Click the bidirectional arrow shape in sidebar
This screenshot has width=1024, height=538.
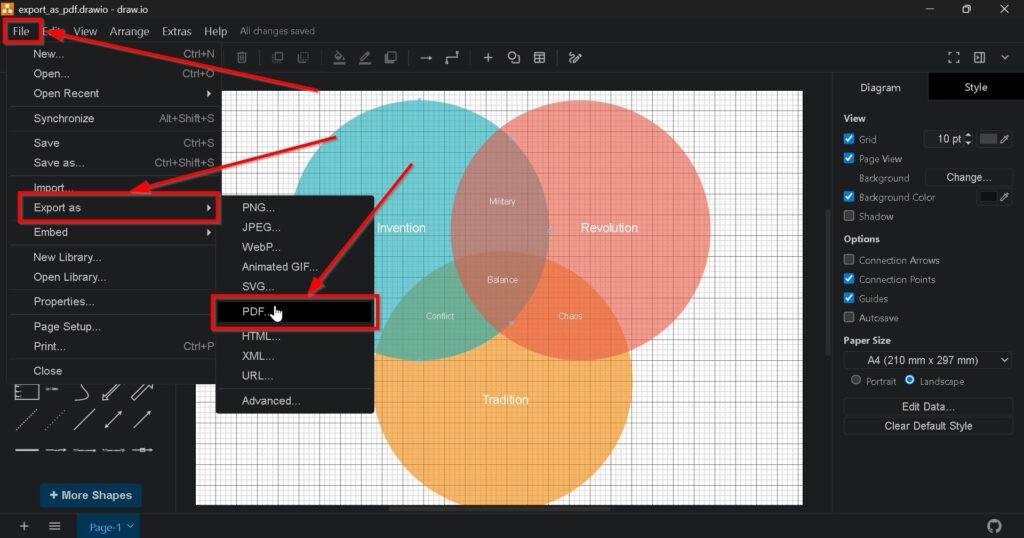click(114, 419)
